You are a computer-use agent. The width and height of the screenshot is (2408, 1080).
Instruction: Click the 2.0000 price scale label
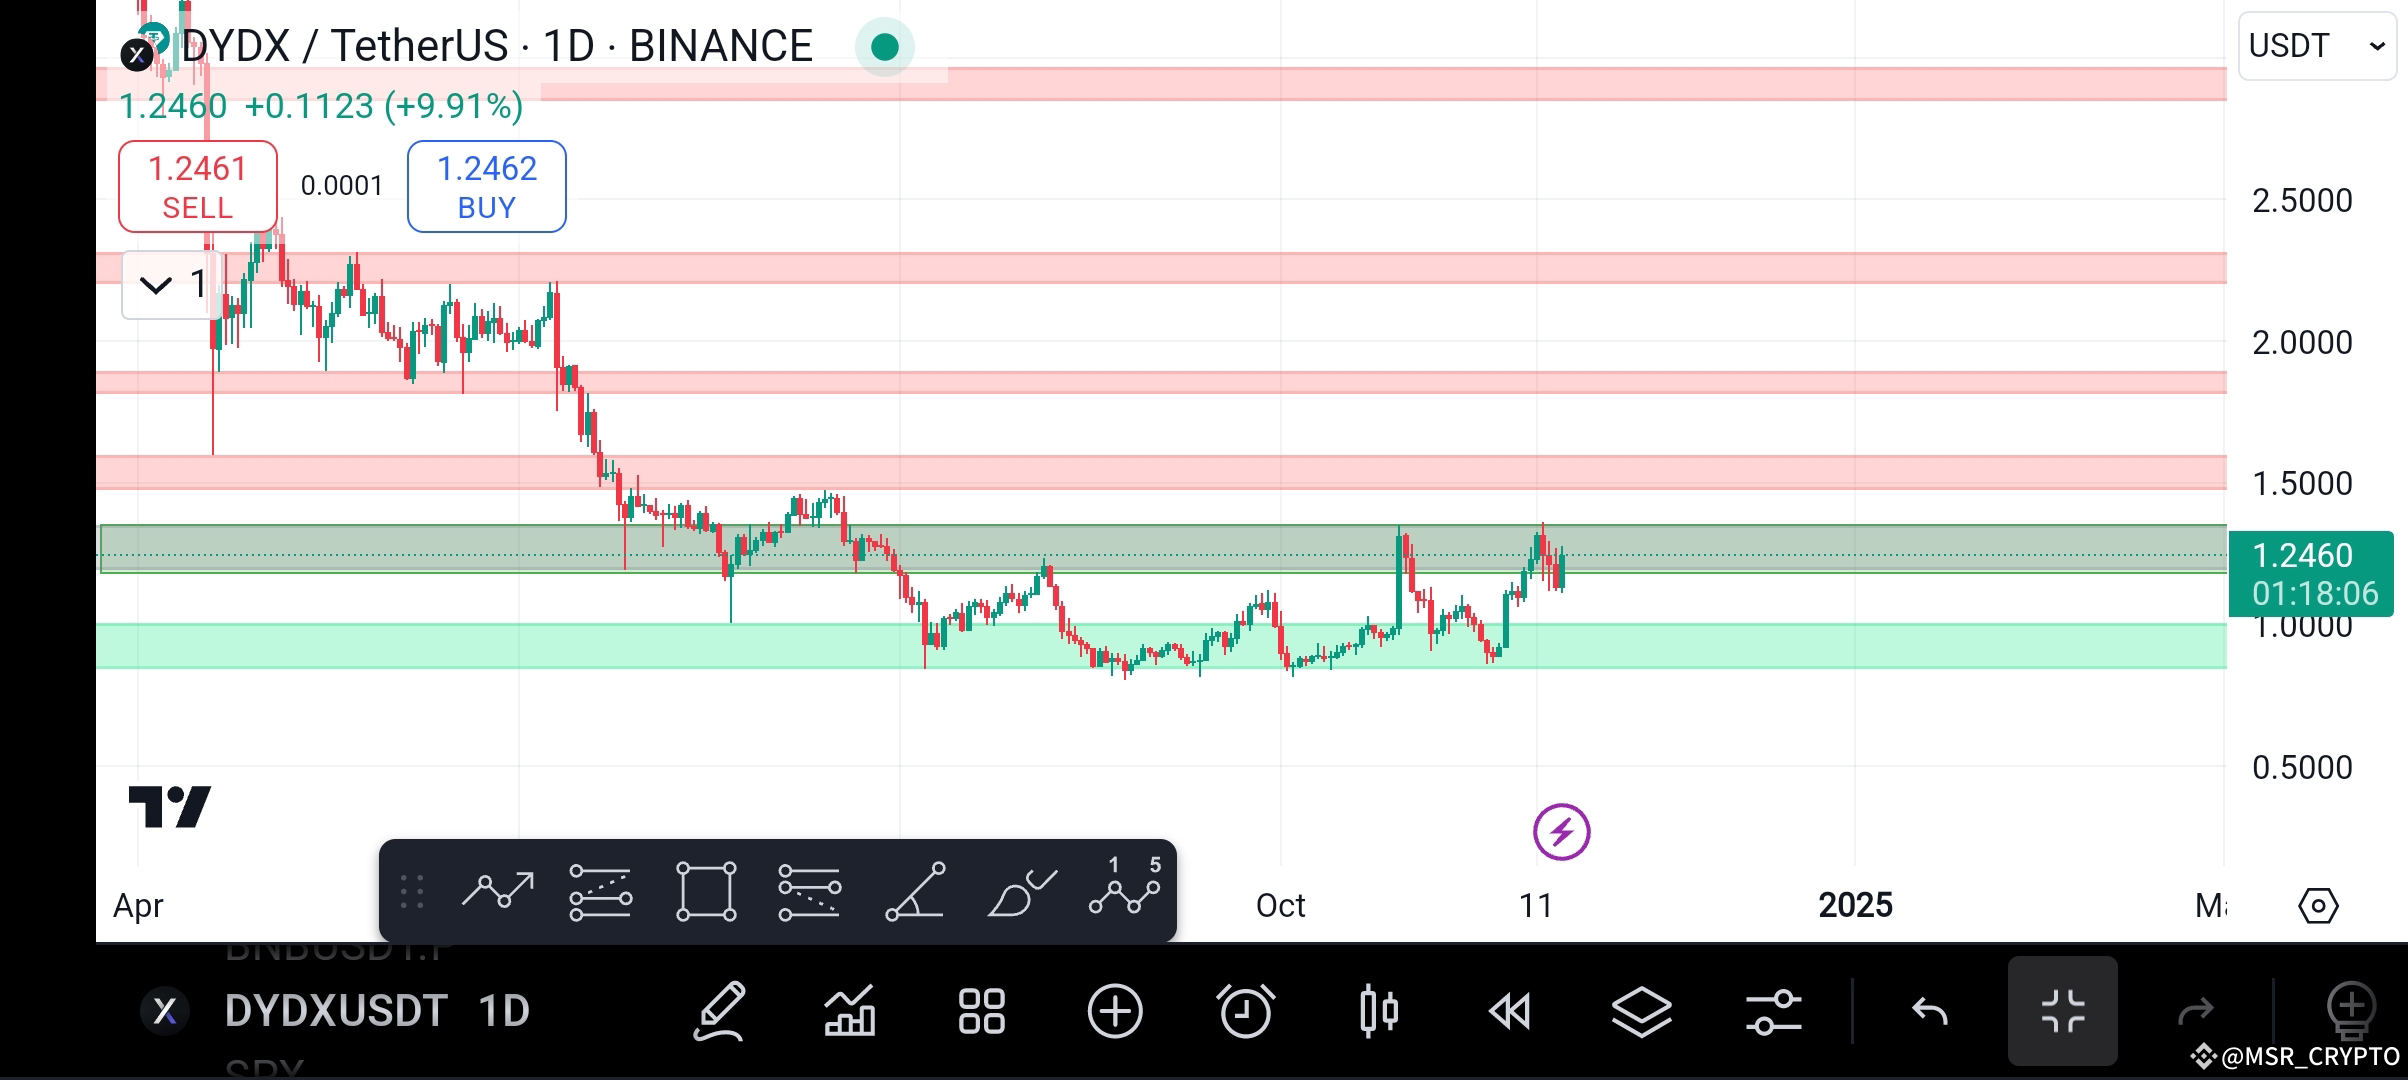2303,343
